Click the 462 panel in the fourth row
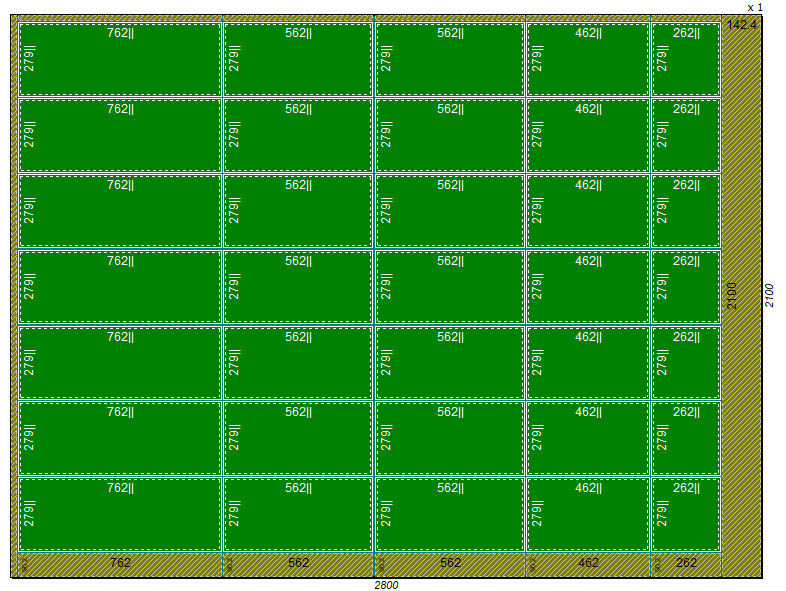786x591 pixels. pyautogui.click(x=588, y=287)
